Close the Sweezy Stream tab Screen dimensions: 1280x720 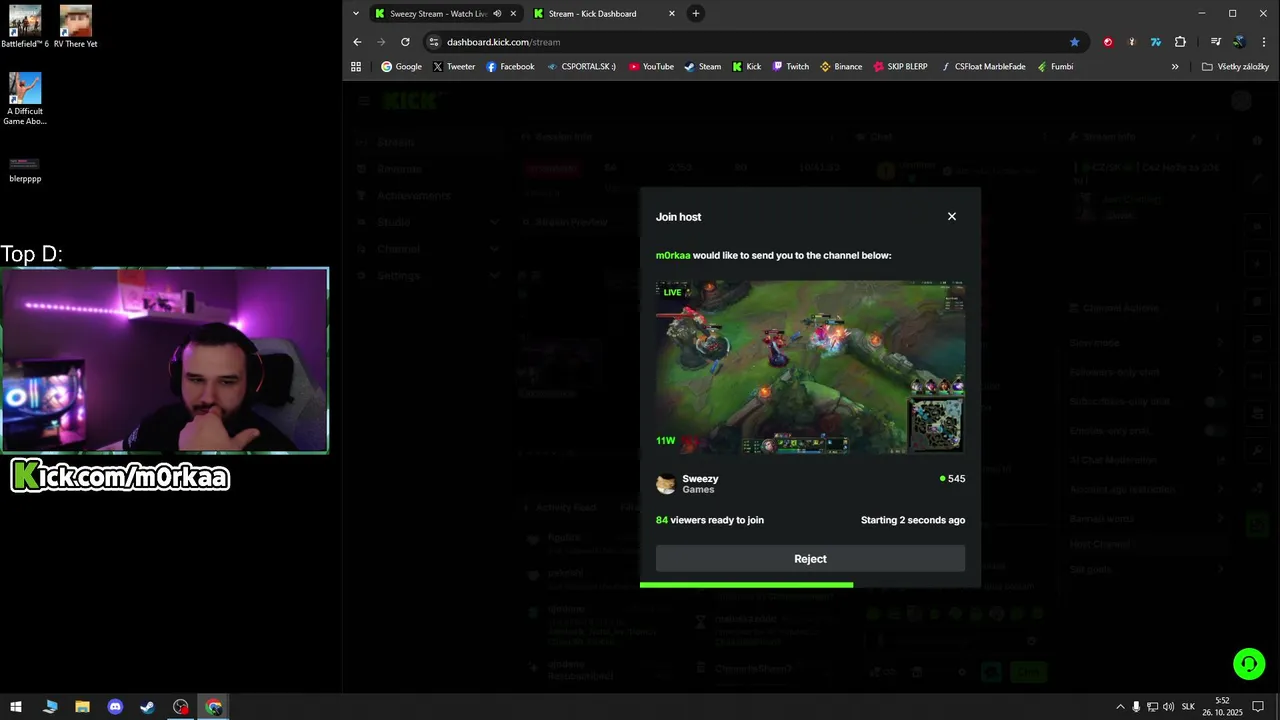pos(513,14)
